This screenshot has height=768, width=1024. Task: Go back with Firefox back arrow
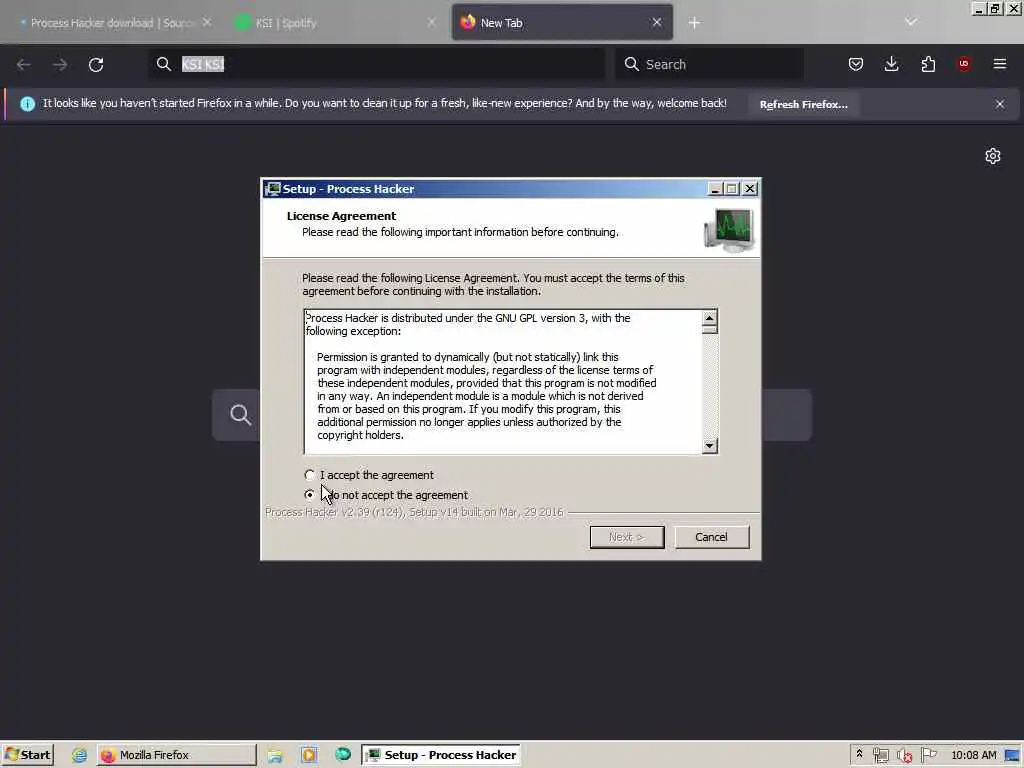(x=24, y=64)
